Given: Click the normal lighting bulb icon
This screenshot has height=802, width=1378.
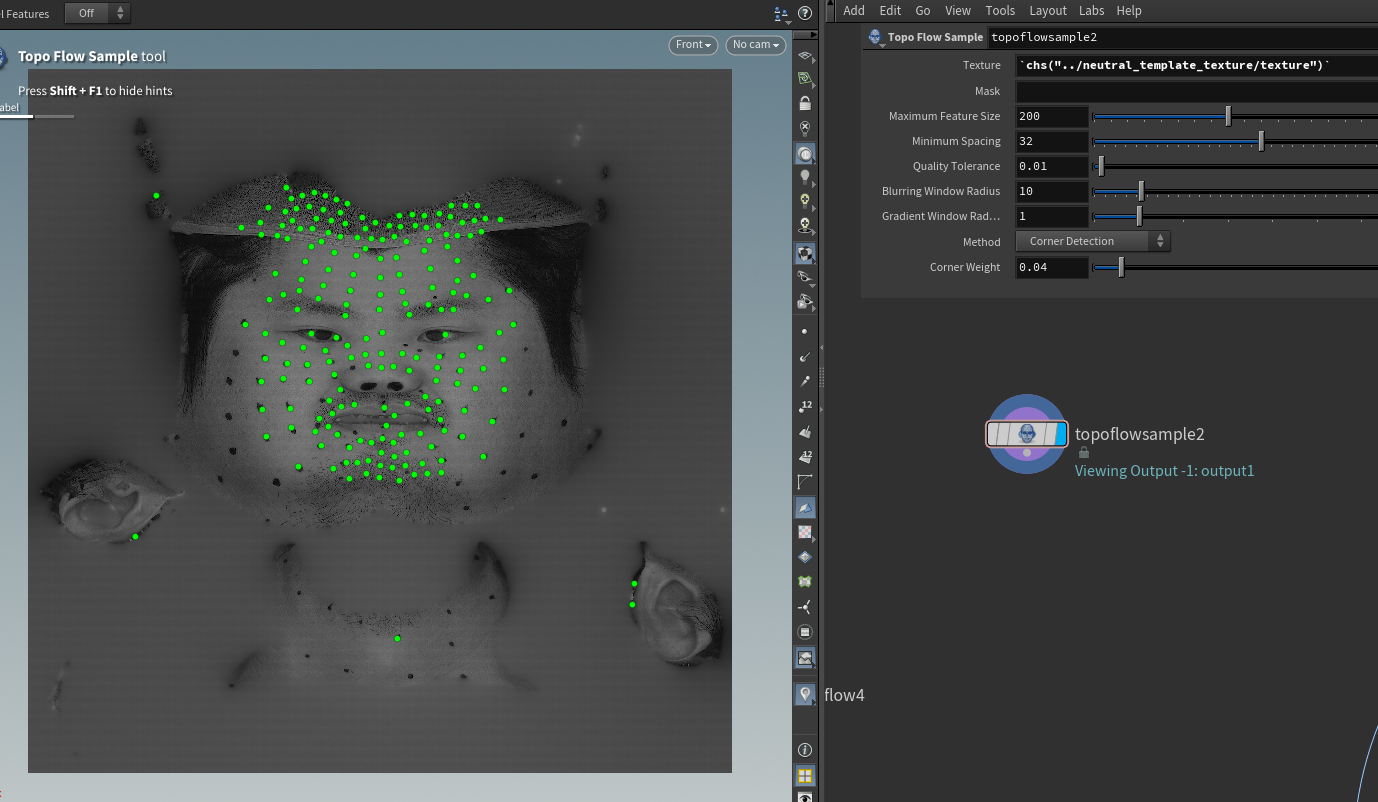Looking at the screenshot, I should pos(805,177).
